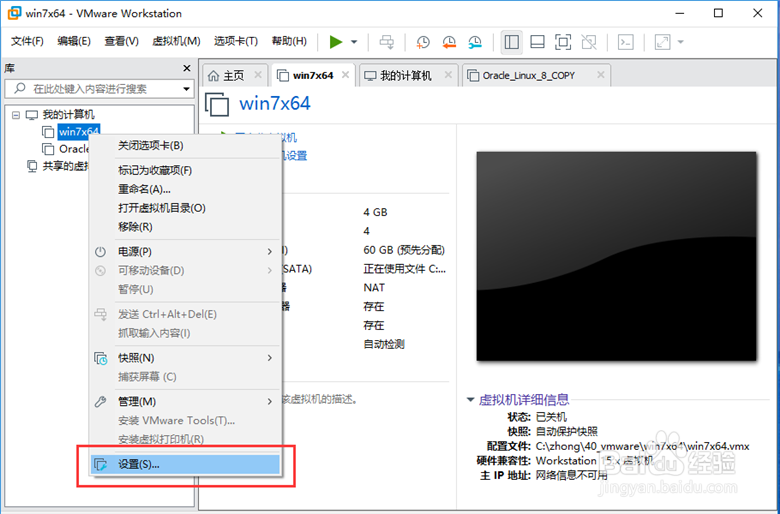
Task: Open the 文件(F) menu
Action: point(27,41)
